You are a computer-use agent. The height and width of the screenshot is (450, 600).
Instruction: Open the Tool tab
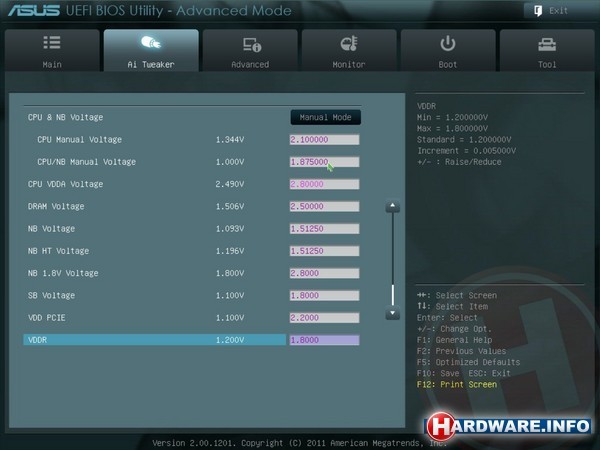tap(547, 50)
